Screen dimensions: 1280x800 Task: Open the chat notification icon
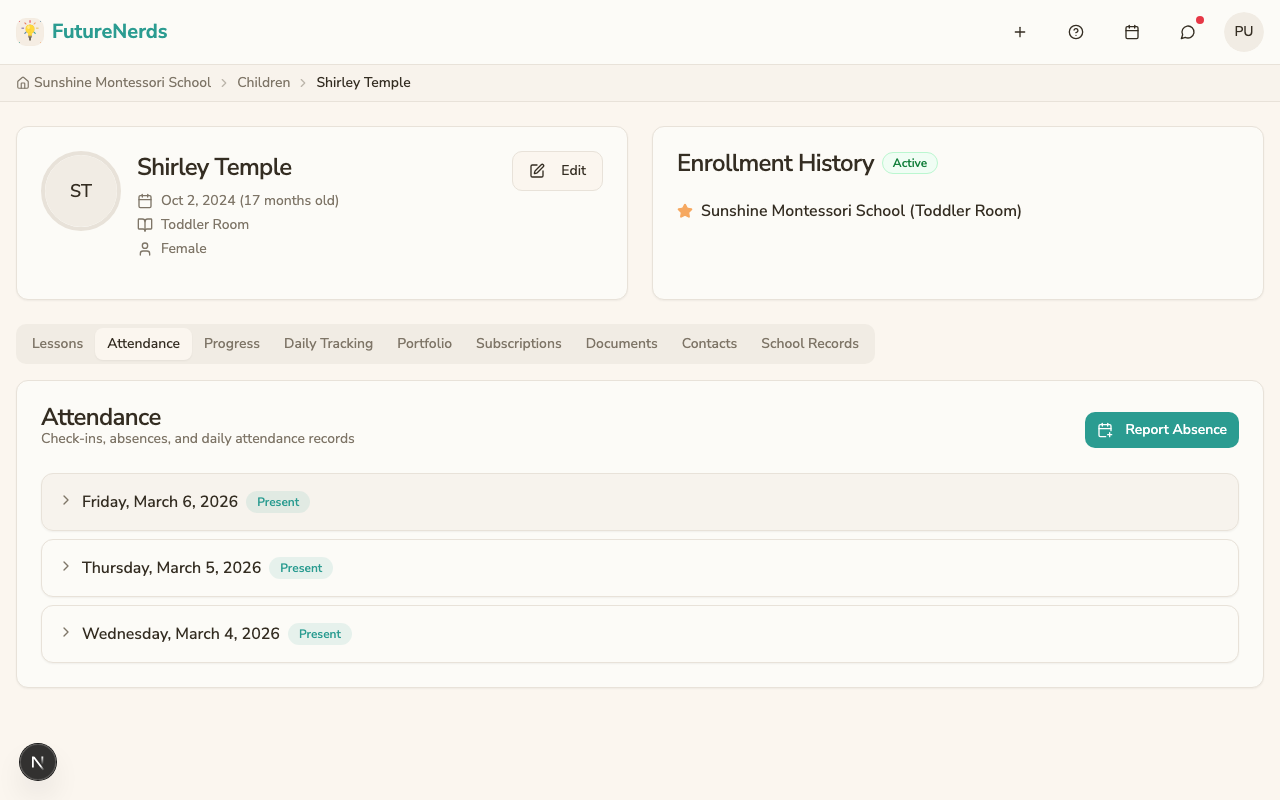point(1187,31)
